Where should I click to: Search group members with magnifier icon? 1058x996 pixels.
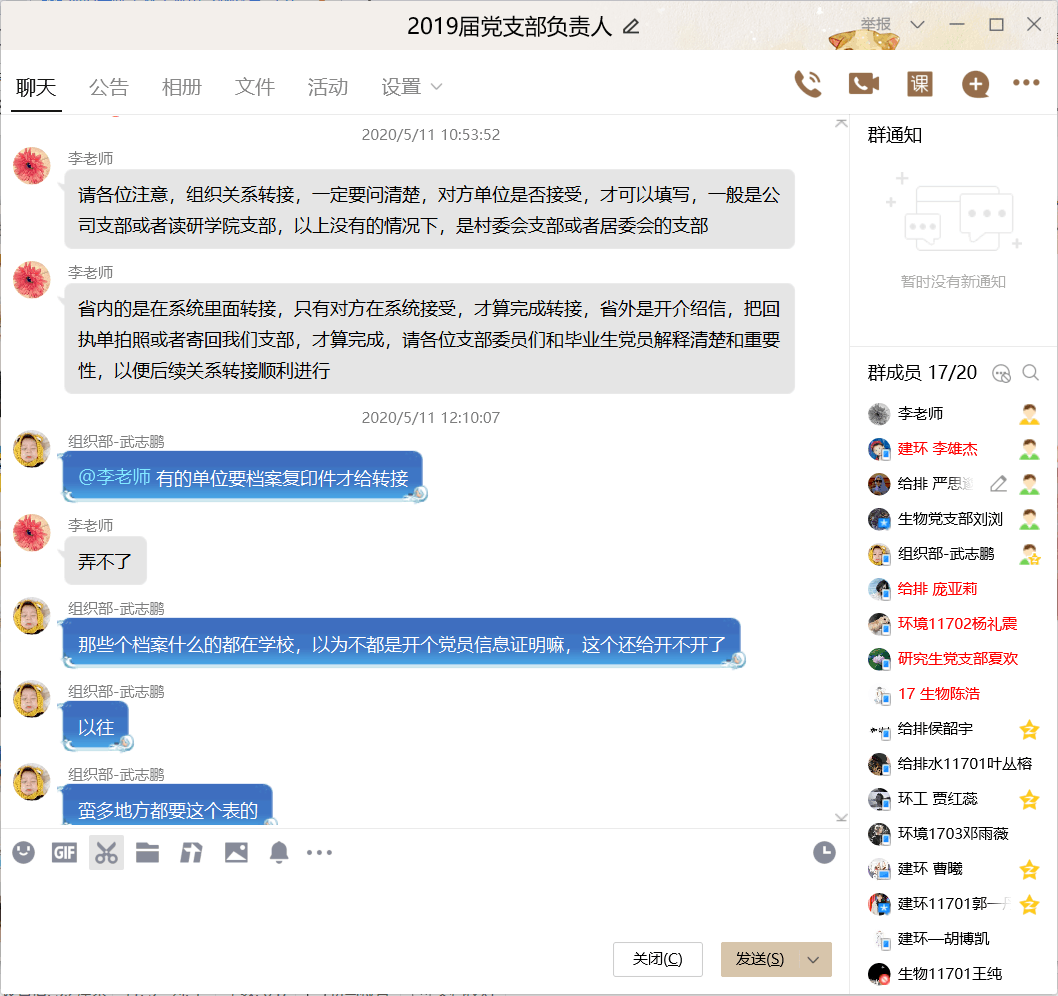1030,373
